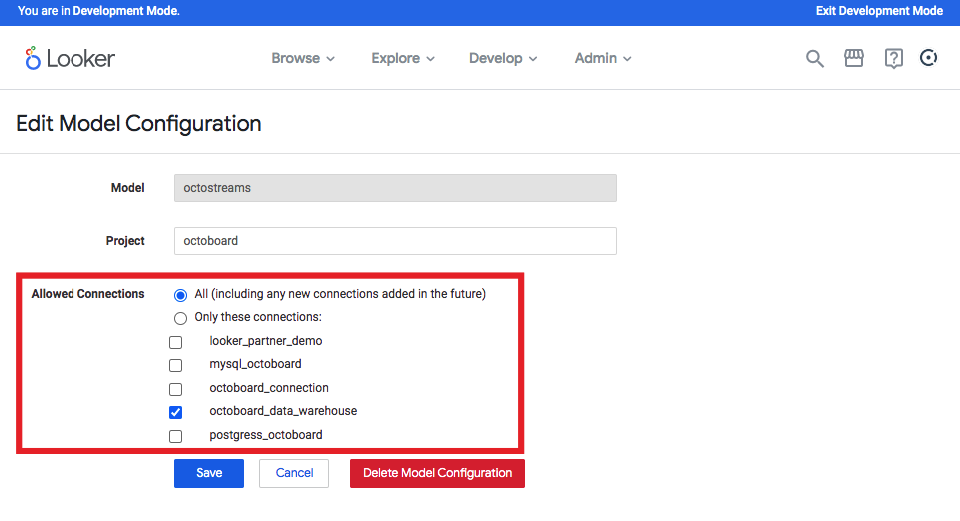Click Delete Model Configuration button
The width and height of the screenshot is (960, 521).
pos(437,473)
